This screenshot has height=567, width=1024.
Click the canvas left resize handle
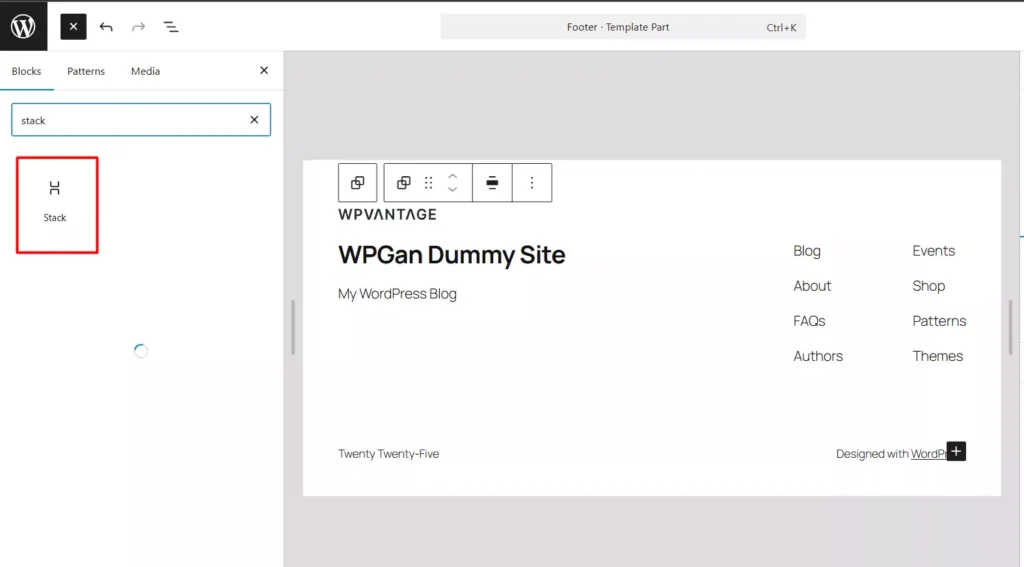pos(293,327)
